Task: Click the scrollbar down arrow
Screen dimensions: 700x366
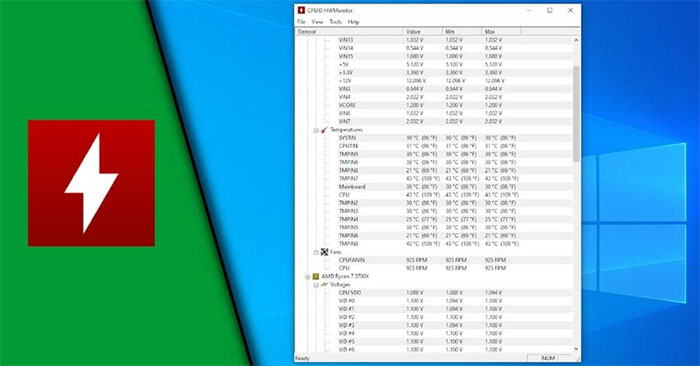Action: click(x=576, y=349)
